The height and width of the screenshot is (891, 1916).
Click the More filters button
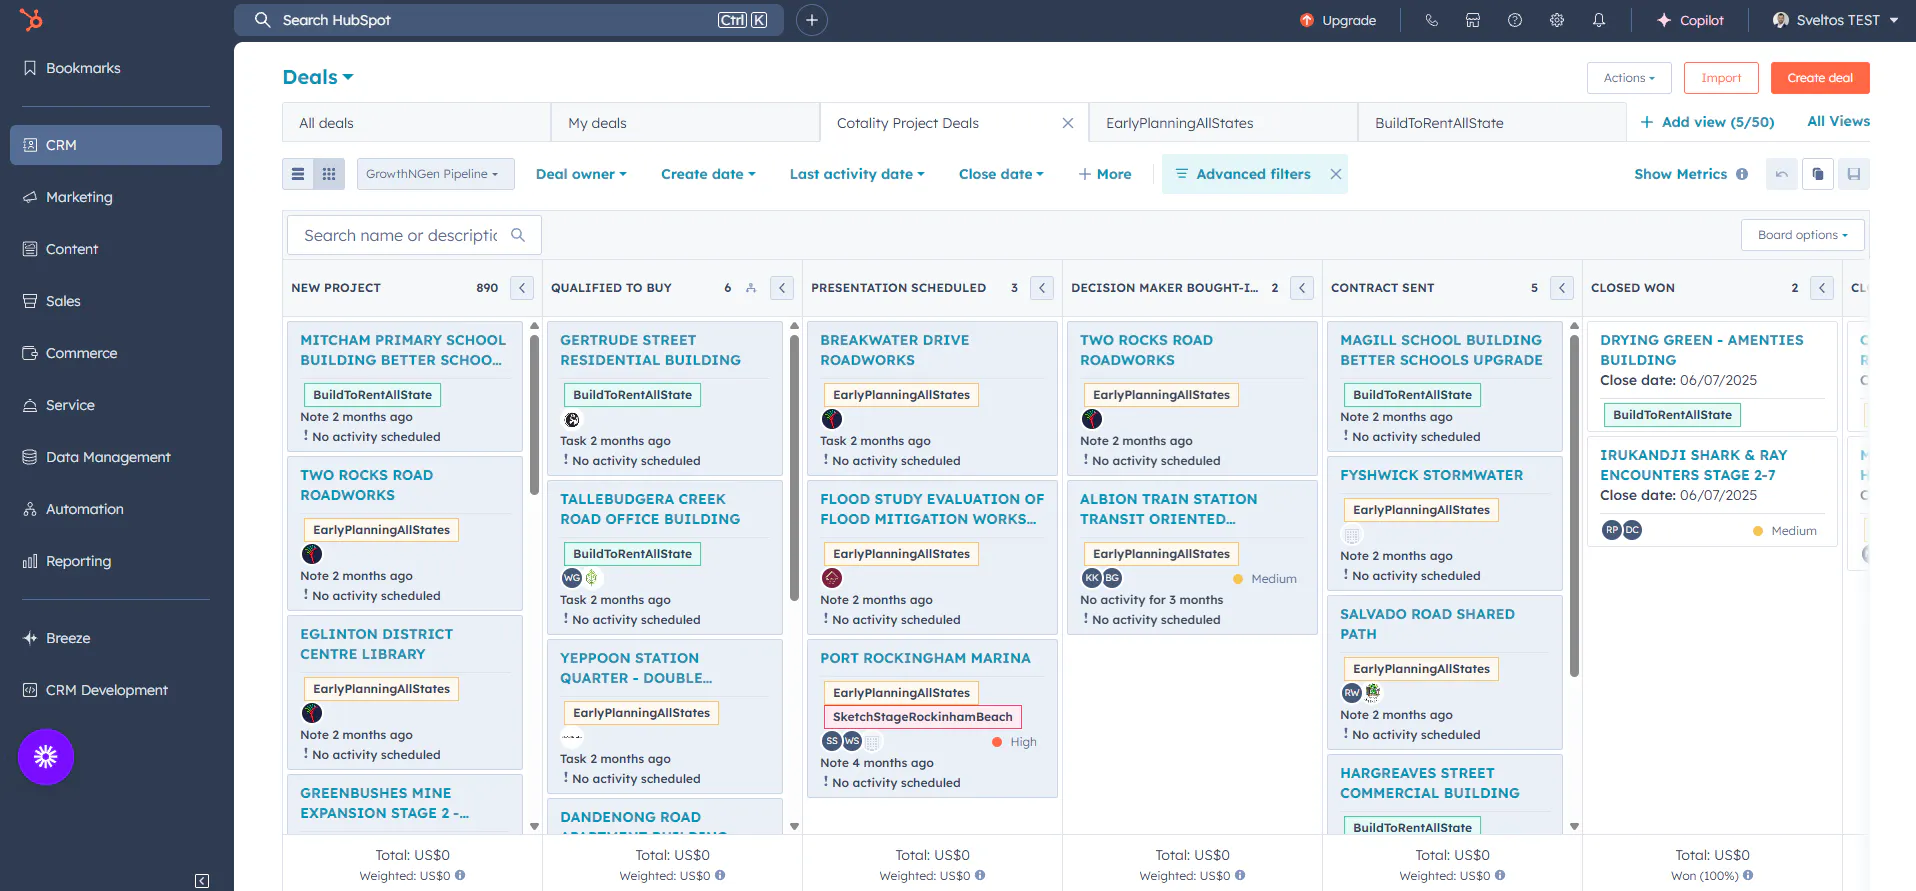(x=1105, y=174)
